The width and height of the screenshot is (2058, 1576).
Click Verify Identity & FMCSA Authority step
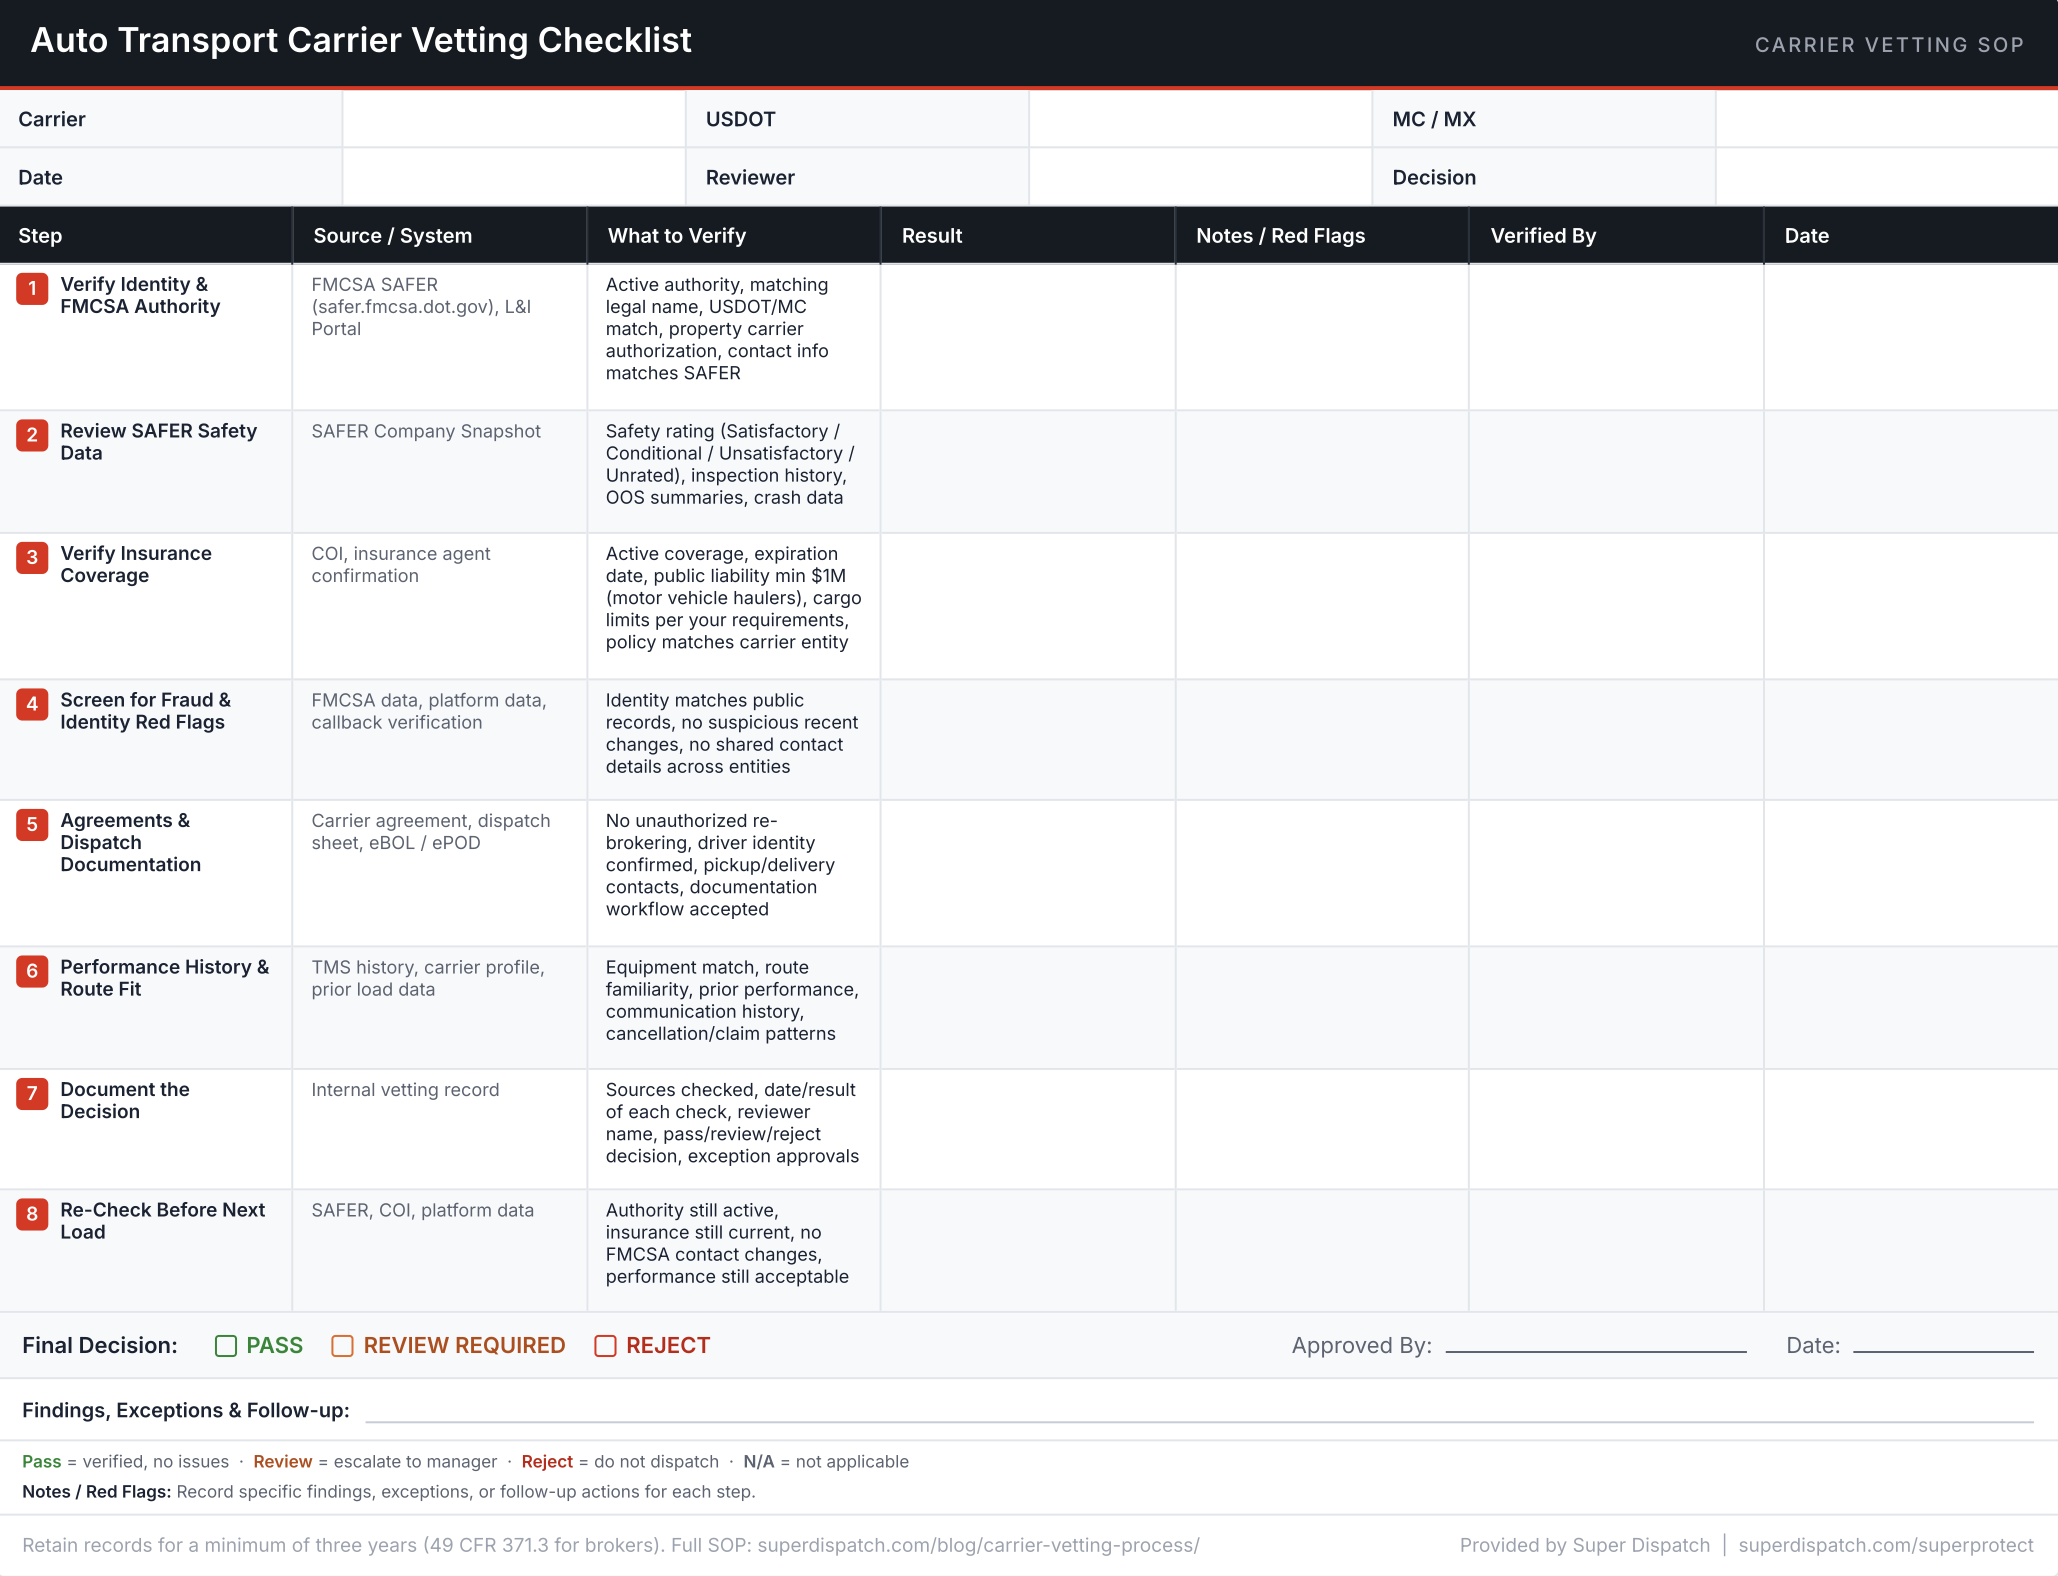140,296
